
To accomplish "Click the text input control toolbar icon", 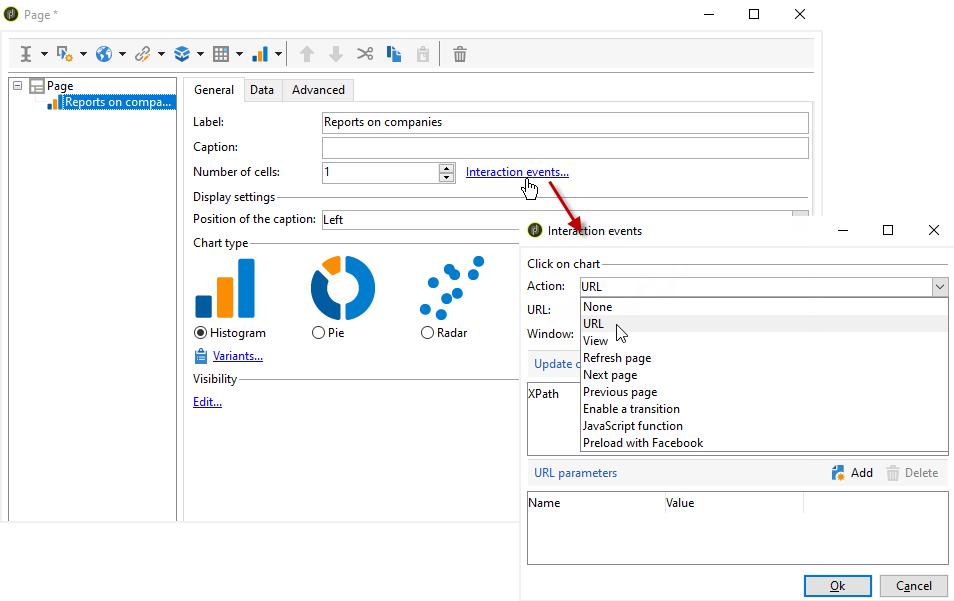I will point(26,54).
